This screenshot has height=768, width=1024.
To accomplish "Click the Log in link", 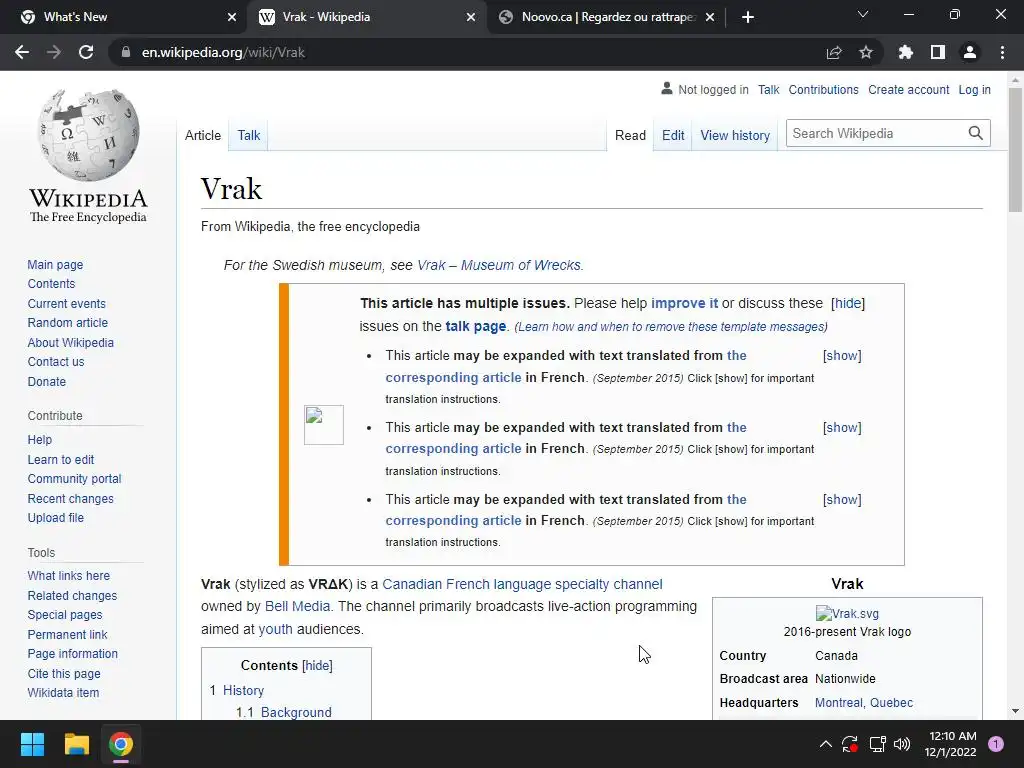I will [974, 89].
